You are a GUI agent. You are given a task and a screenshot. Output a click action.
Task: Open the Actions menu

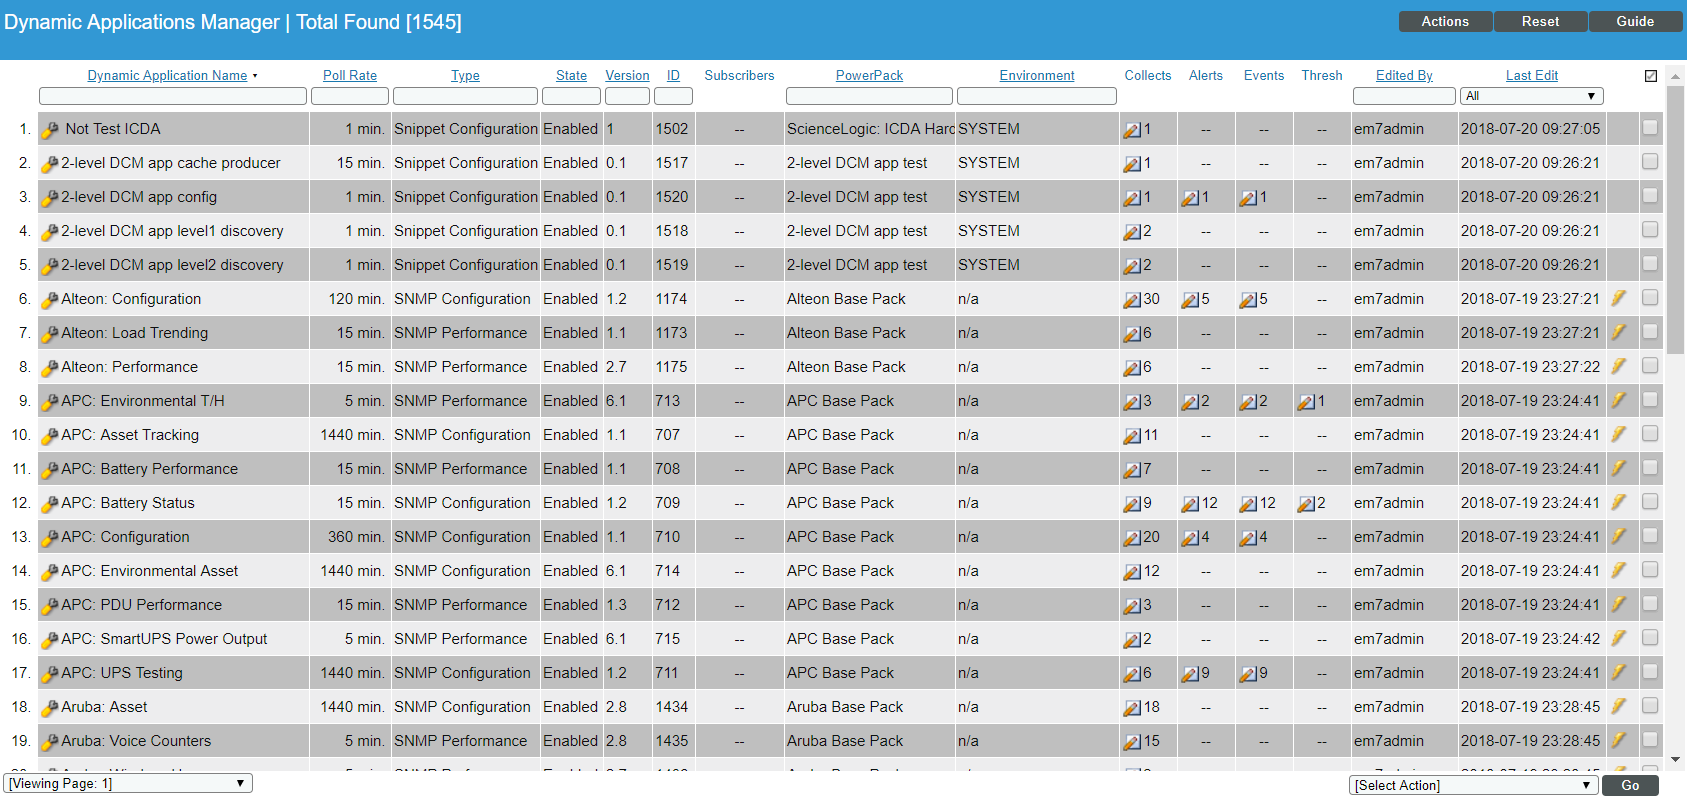(1445, 22)
